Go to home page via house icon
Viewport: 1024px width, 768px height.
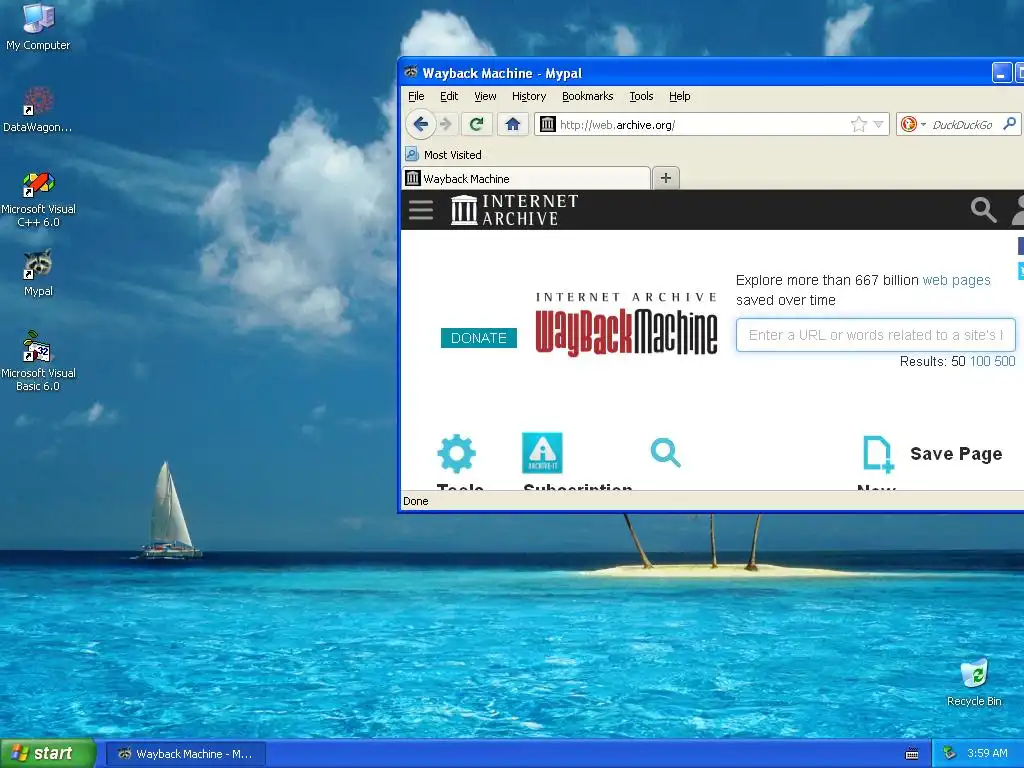513,124
